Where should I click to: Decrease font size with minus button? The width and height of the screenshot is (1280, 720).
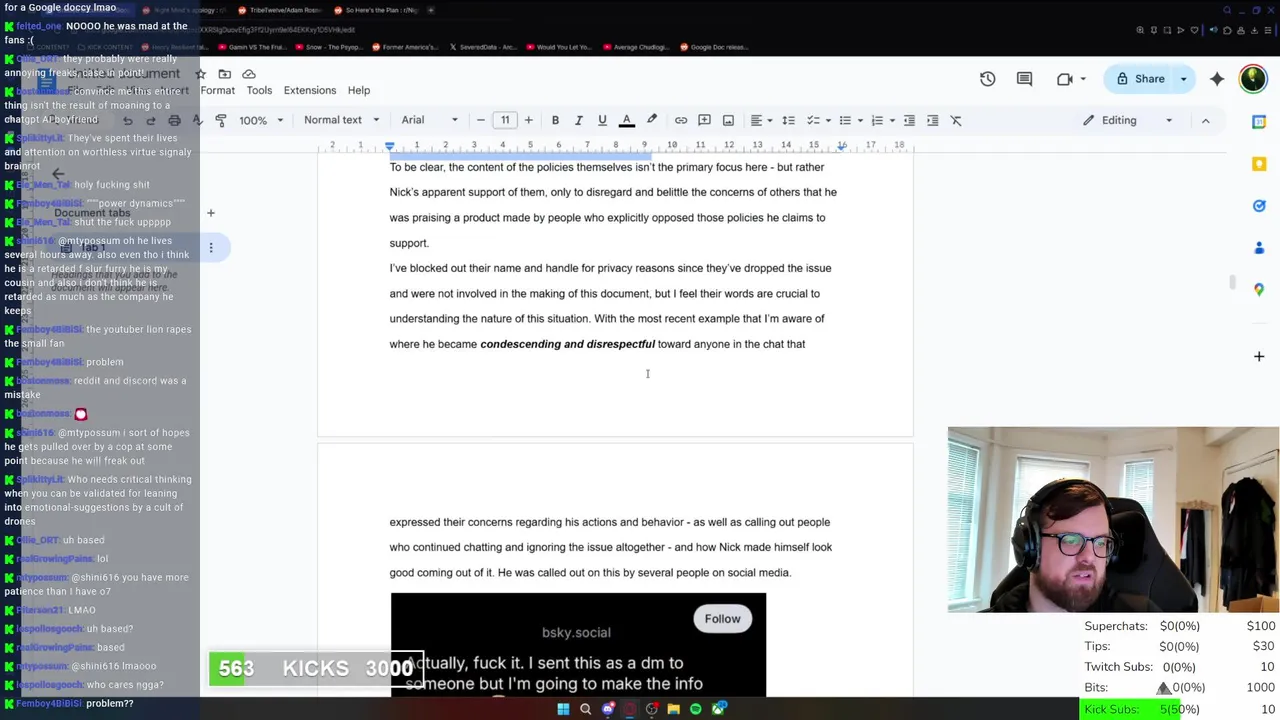tap(481, 120)
